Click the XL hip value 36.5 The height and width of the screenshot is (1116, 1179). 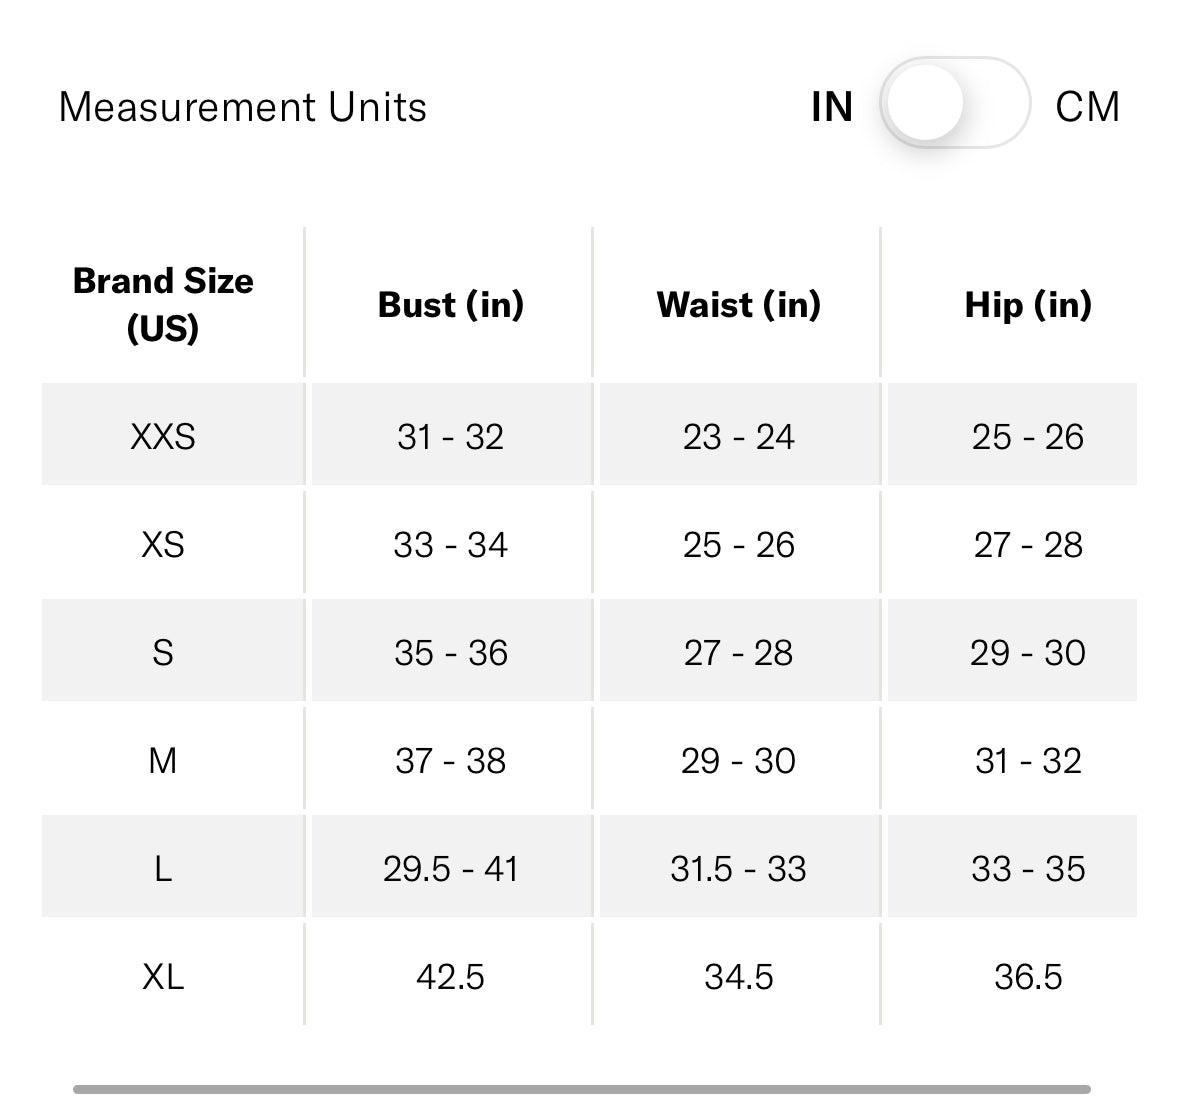pyautogui.click(x=1028, y=977)
